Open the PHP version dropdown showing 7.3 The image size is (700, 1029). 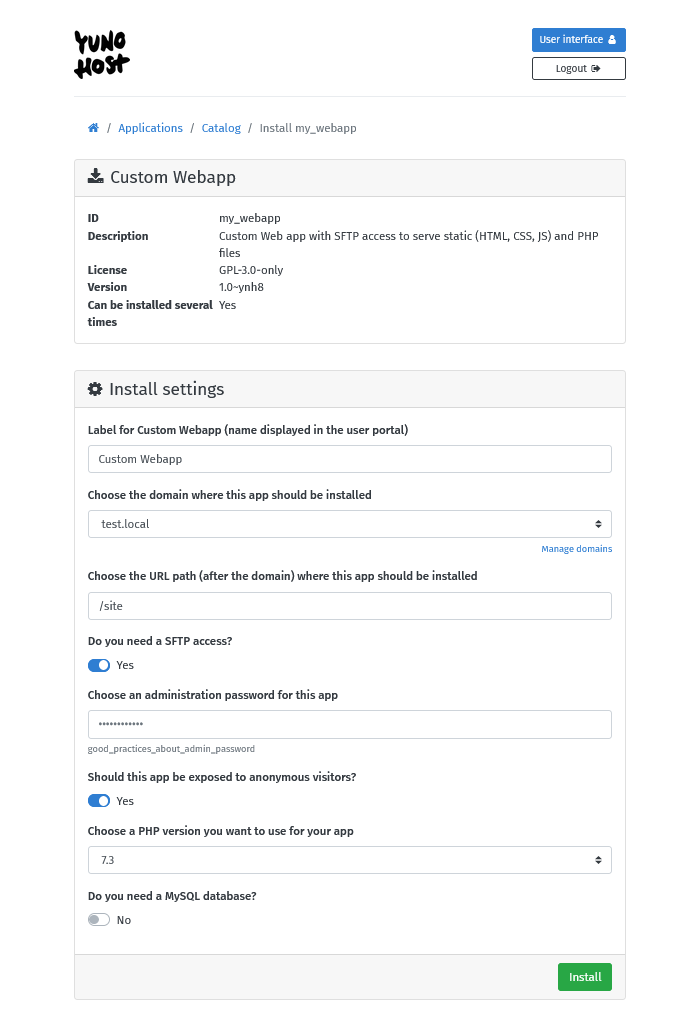(x=349, y=859)
